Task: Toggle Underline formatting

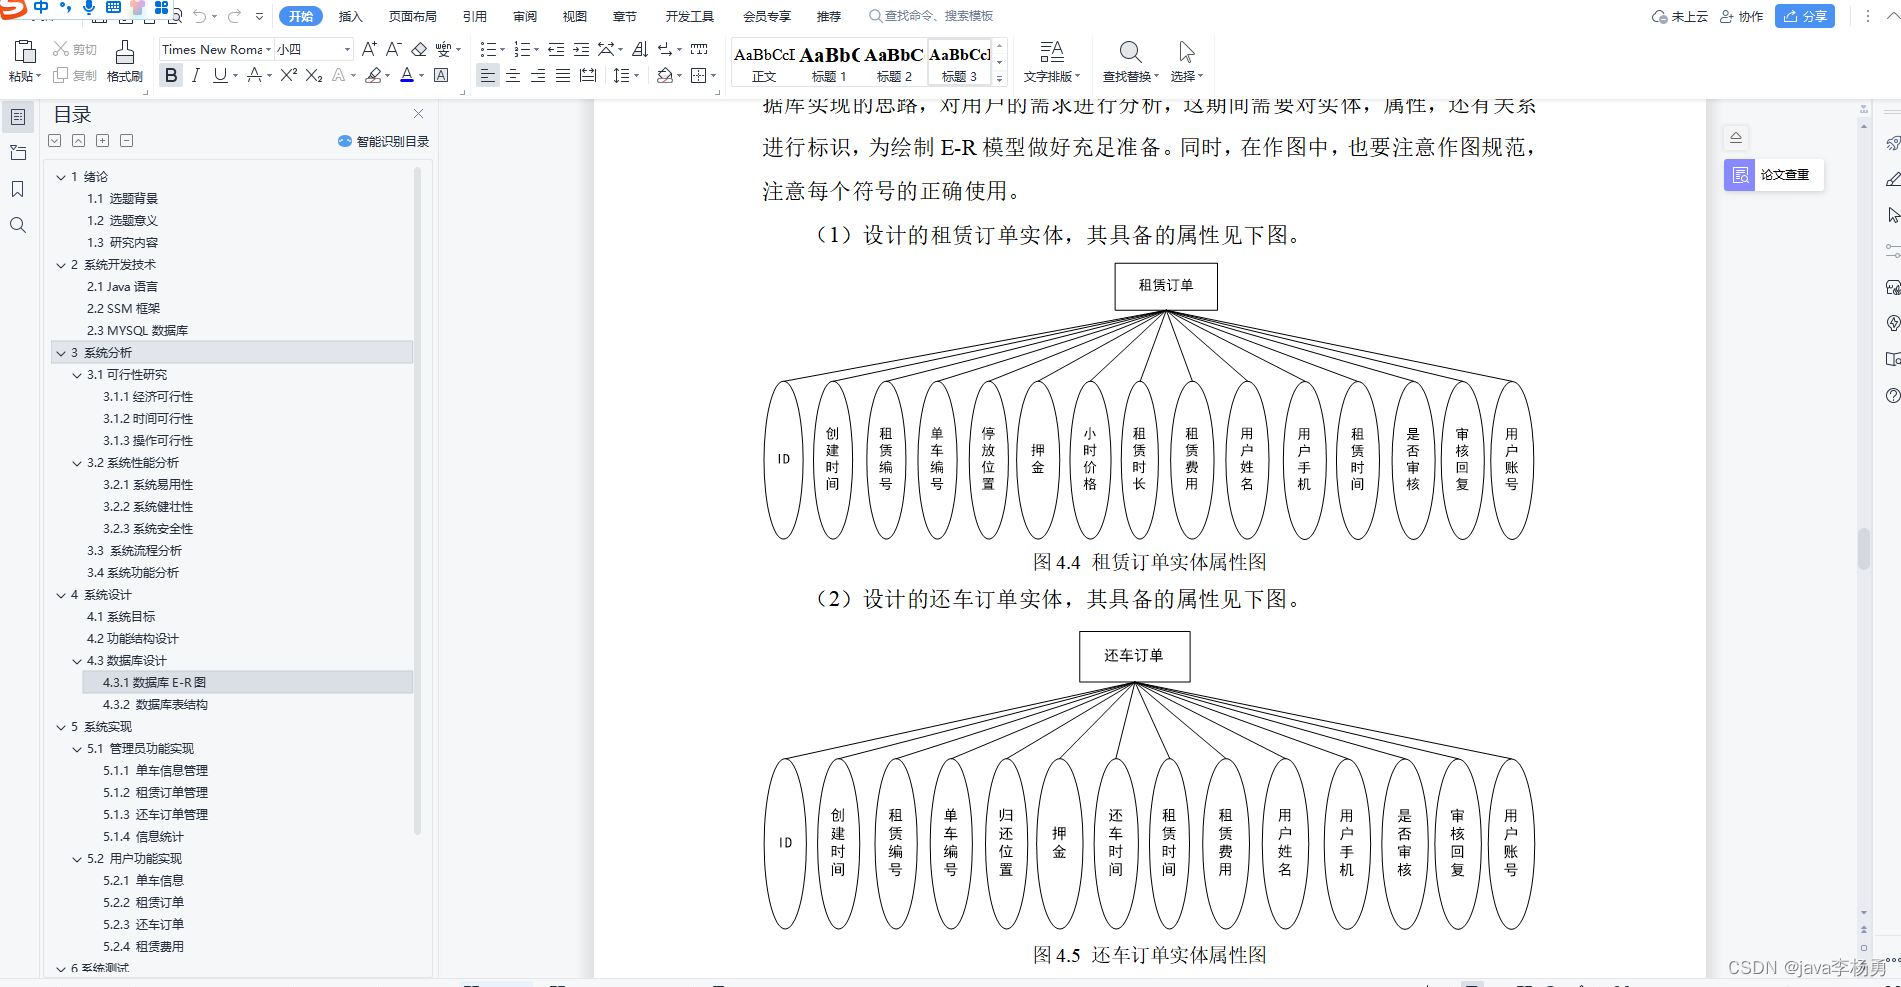Action: 220,75
